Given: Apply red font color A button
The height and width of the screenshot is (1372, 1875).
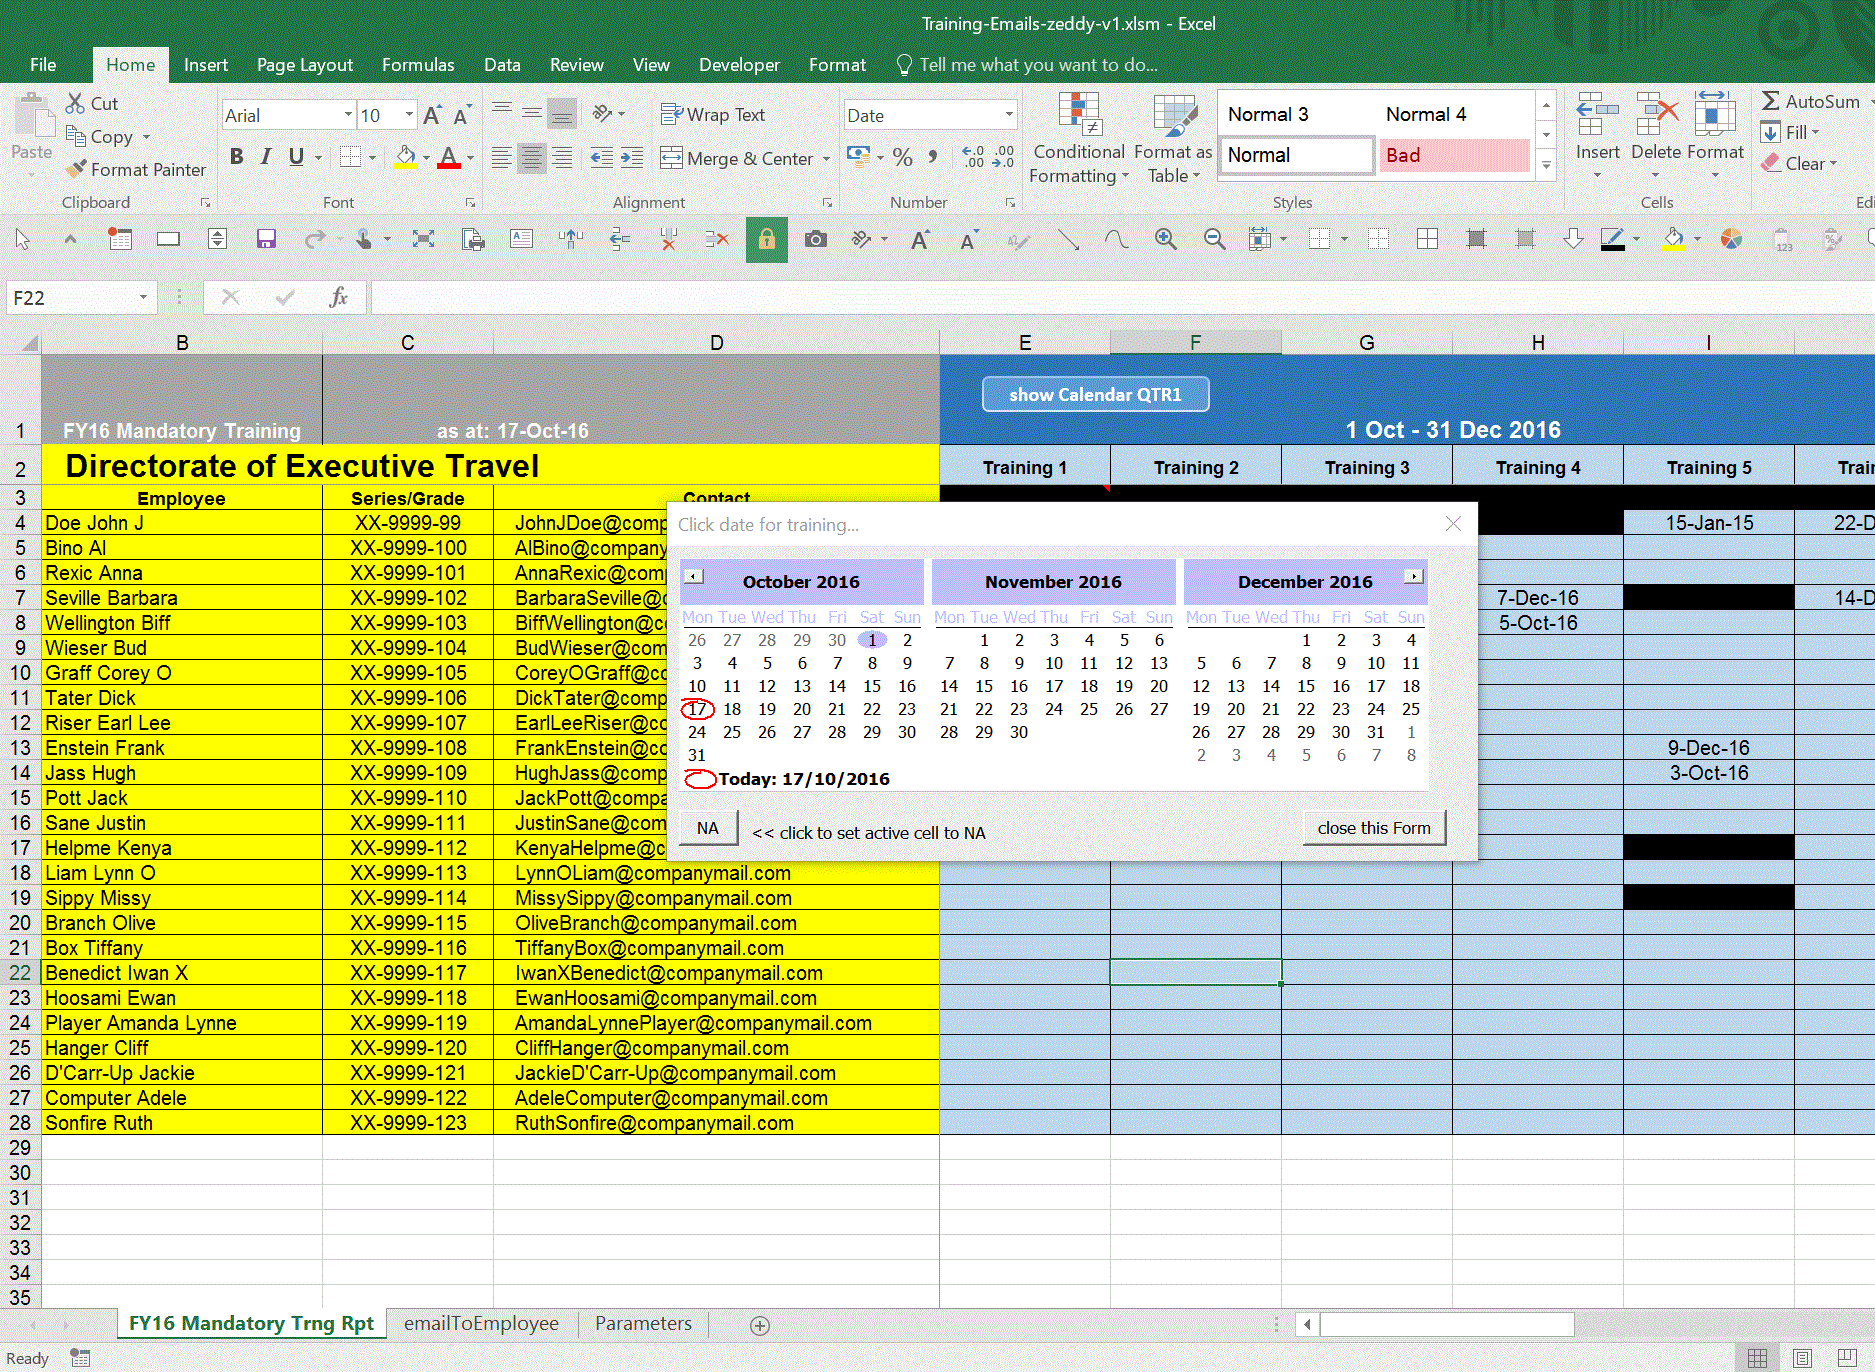Looking at the screenshot, I should point(449,157).
